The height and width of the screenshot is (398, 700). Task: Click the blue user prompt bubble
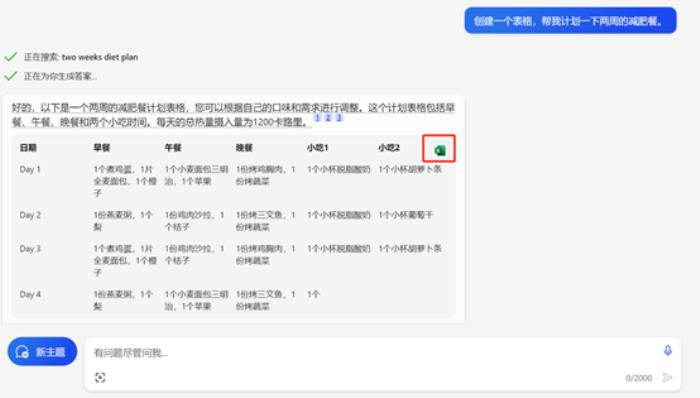pos(571,21)
